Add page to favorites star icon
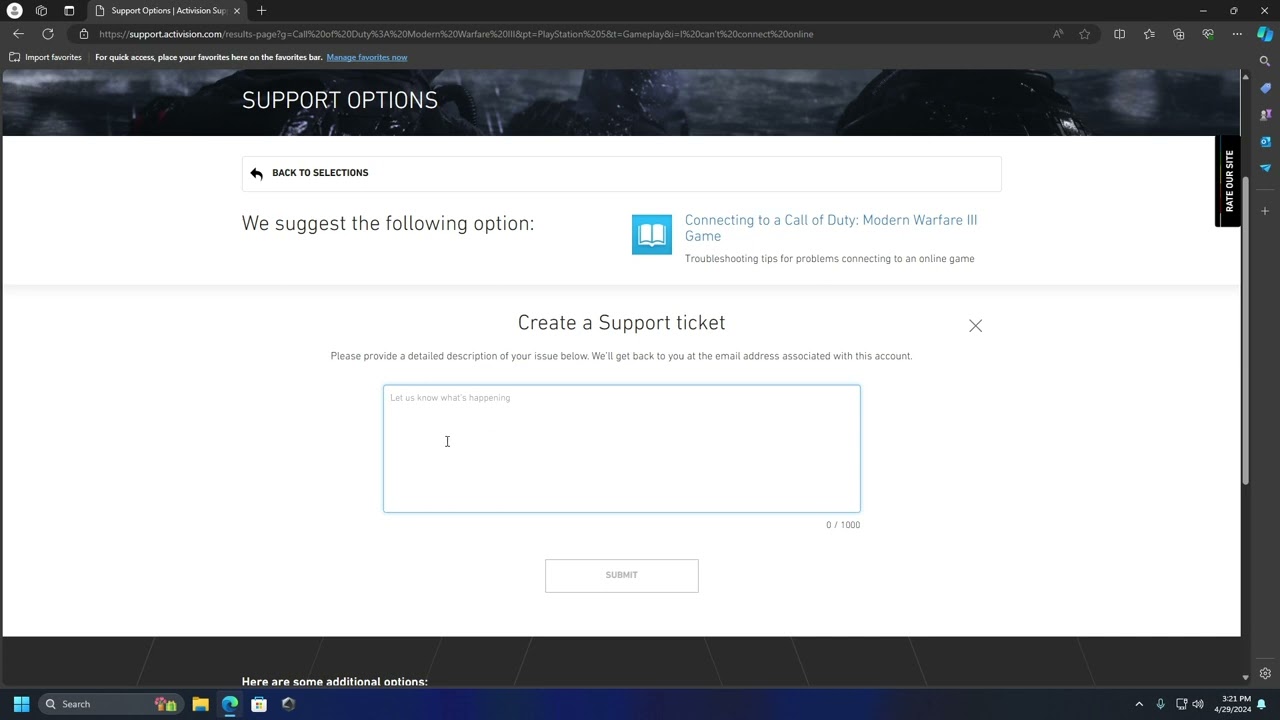The image size is (1280, 720). pyautogui.click(x=1085, y=34)
